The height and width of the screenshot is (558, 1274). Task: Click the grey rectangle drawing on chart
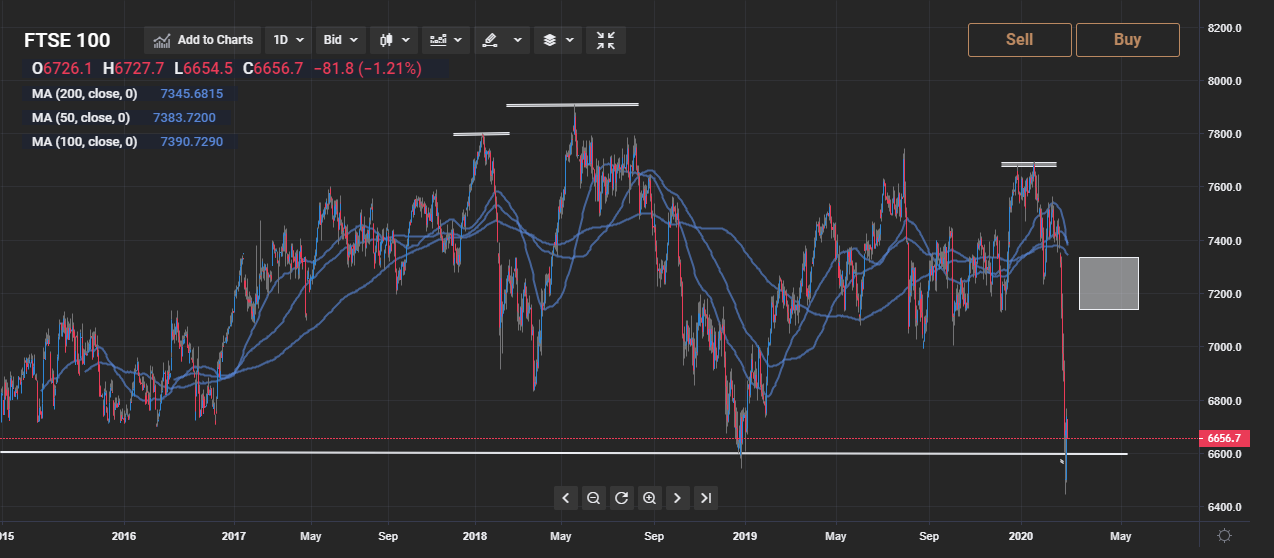(x=1108, y=283)
